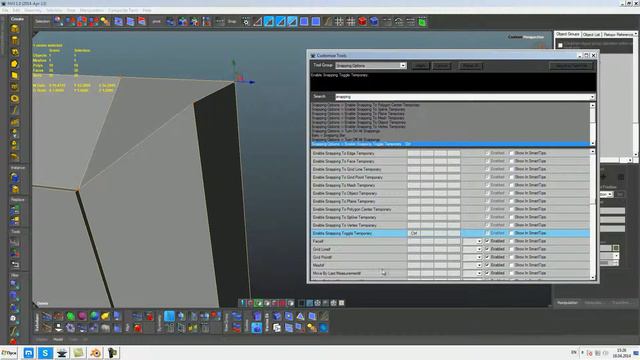The image size is (640, 360).
Task: Open Skype from the taskbar
Action: (45, 353)
